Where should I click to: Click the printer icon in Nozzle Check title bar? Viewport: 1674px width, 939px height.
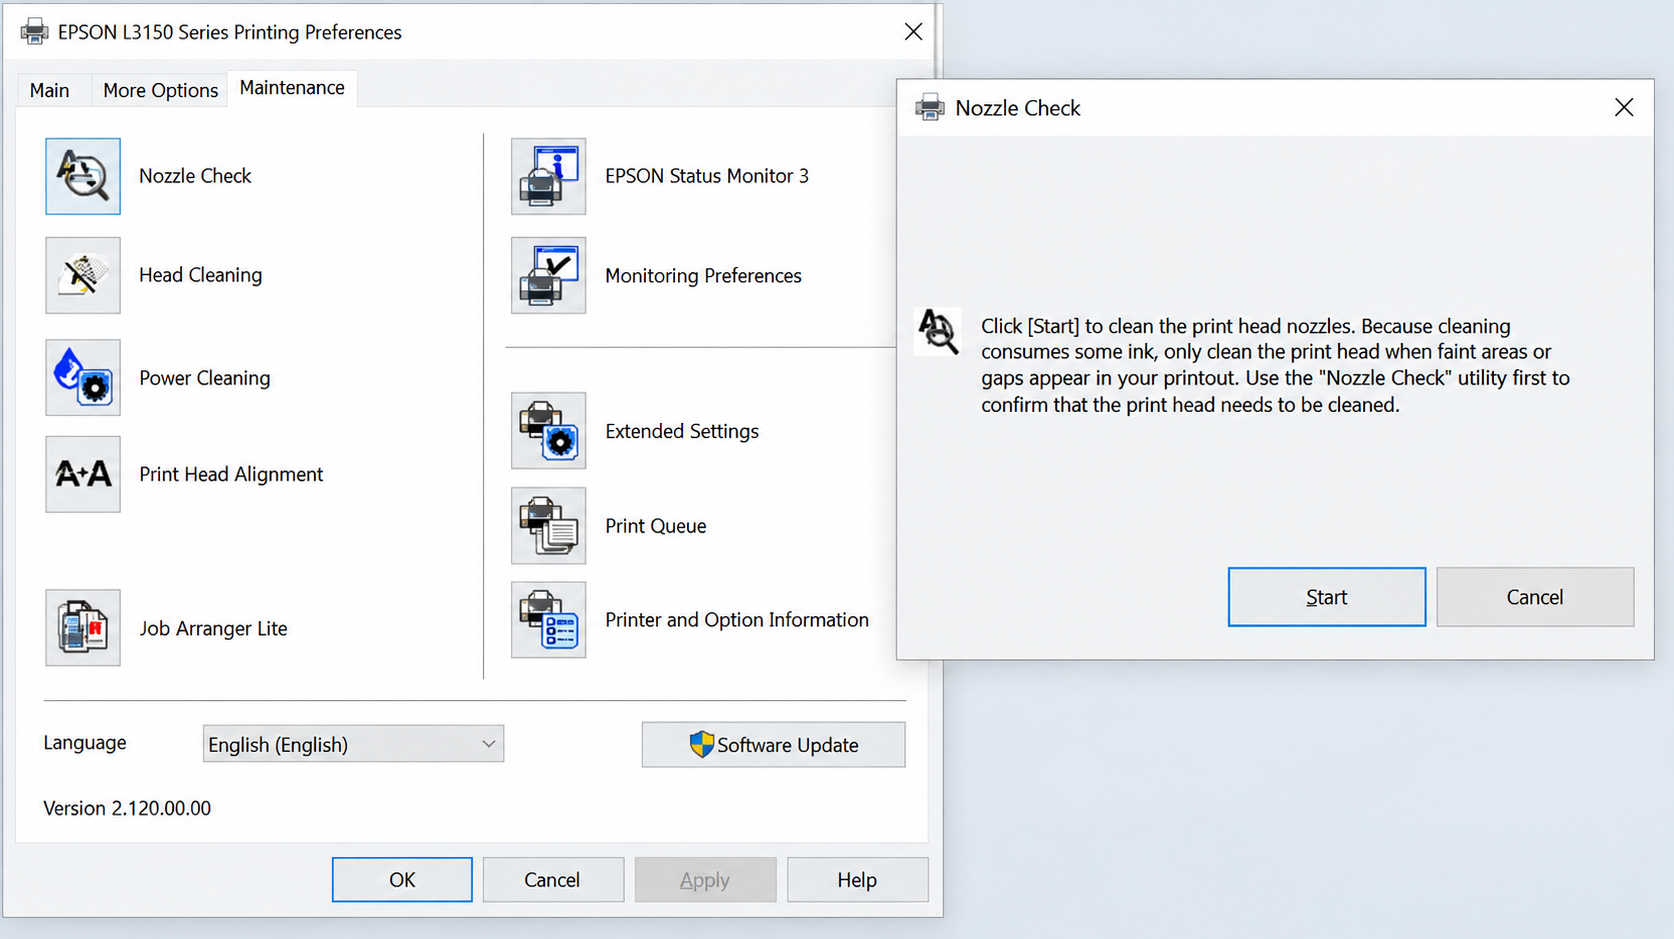930,108
